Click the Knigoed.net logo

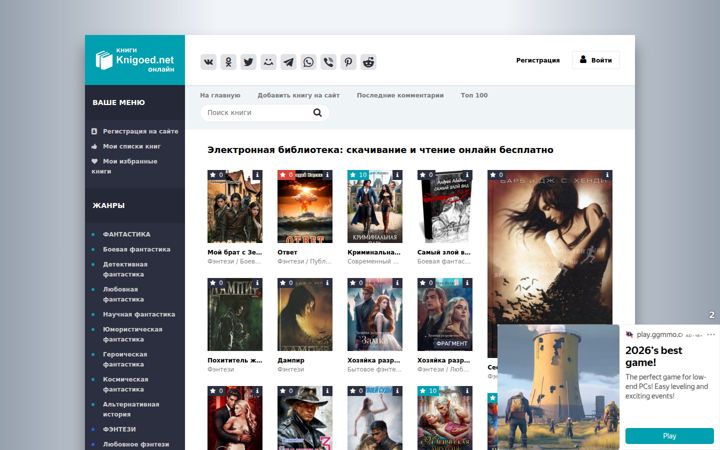click(135, 60)
